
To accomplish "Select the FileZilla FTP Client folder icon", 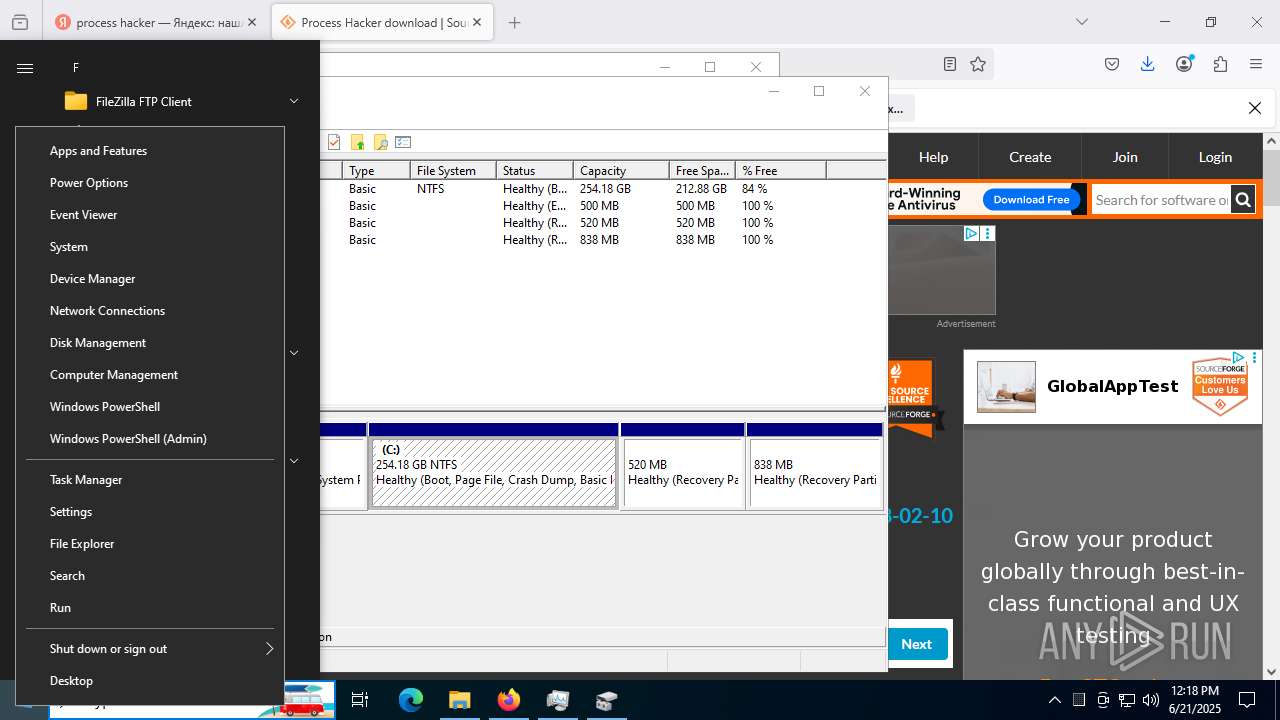I will pos(76,101).
